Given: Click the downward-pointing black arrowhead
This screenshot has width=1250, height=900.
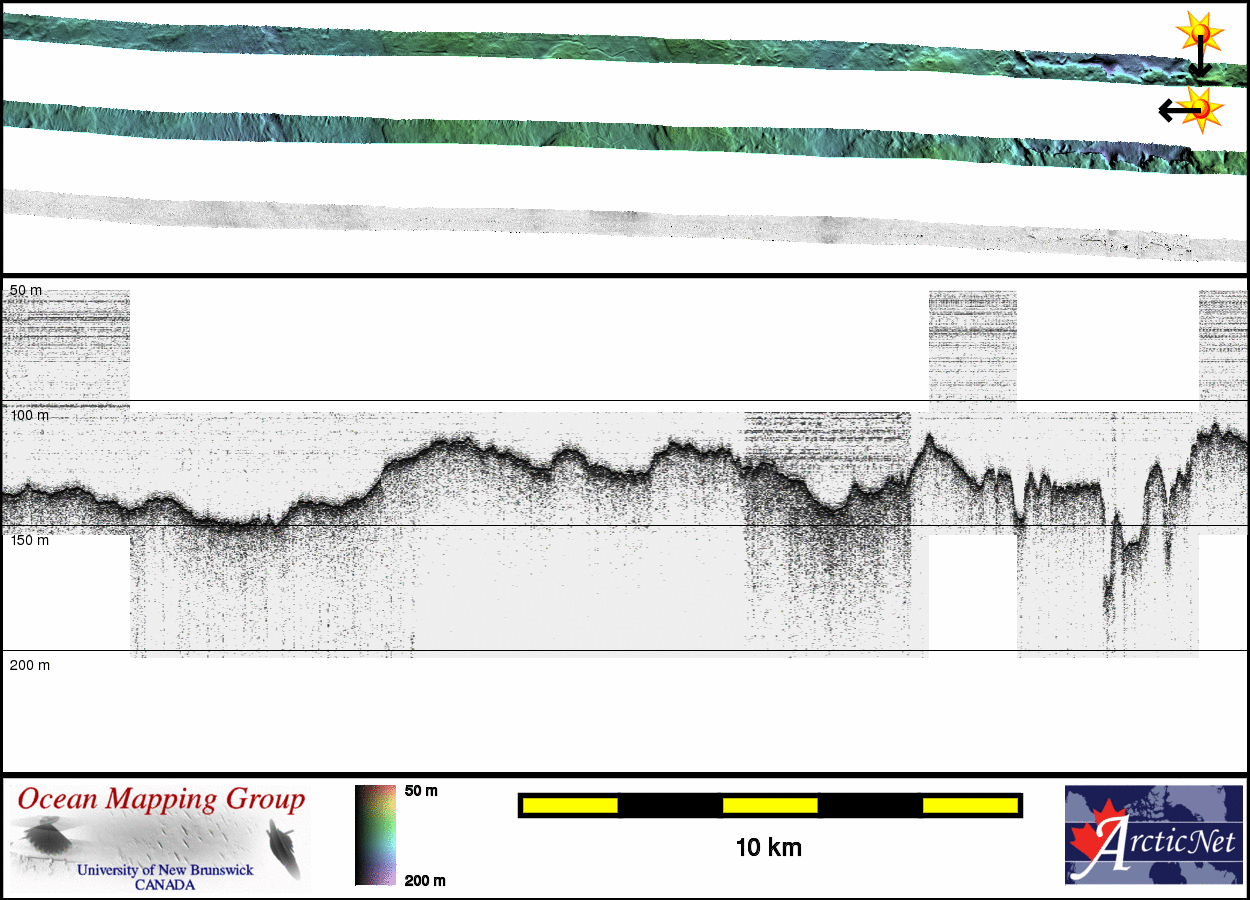Looking at the screenshot, I should [1200, 71].
